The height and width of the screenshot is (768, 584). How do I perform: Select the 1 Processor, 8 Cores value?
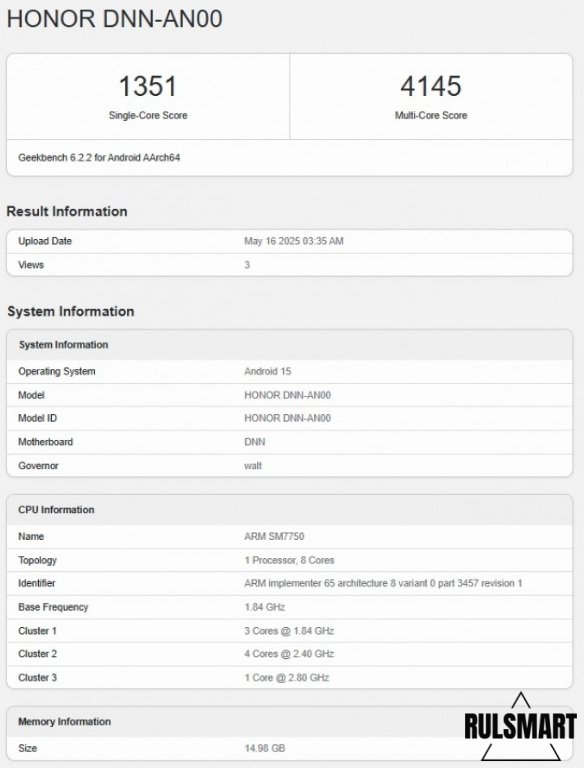click(289, 560)
